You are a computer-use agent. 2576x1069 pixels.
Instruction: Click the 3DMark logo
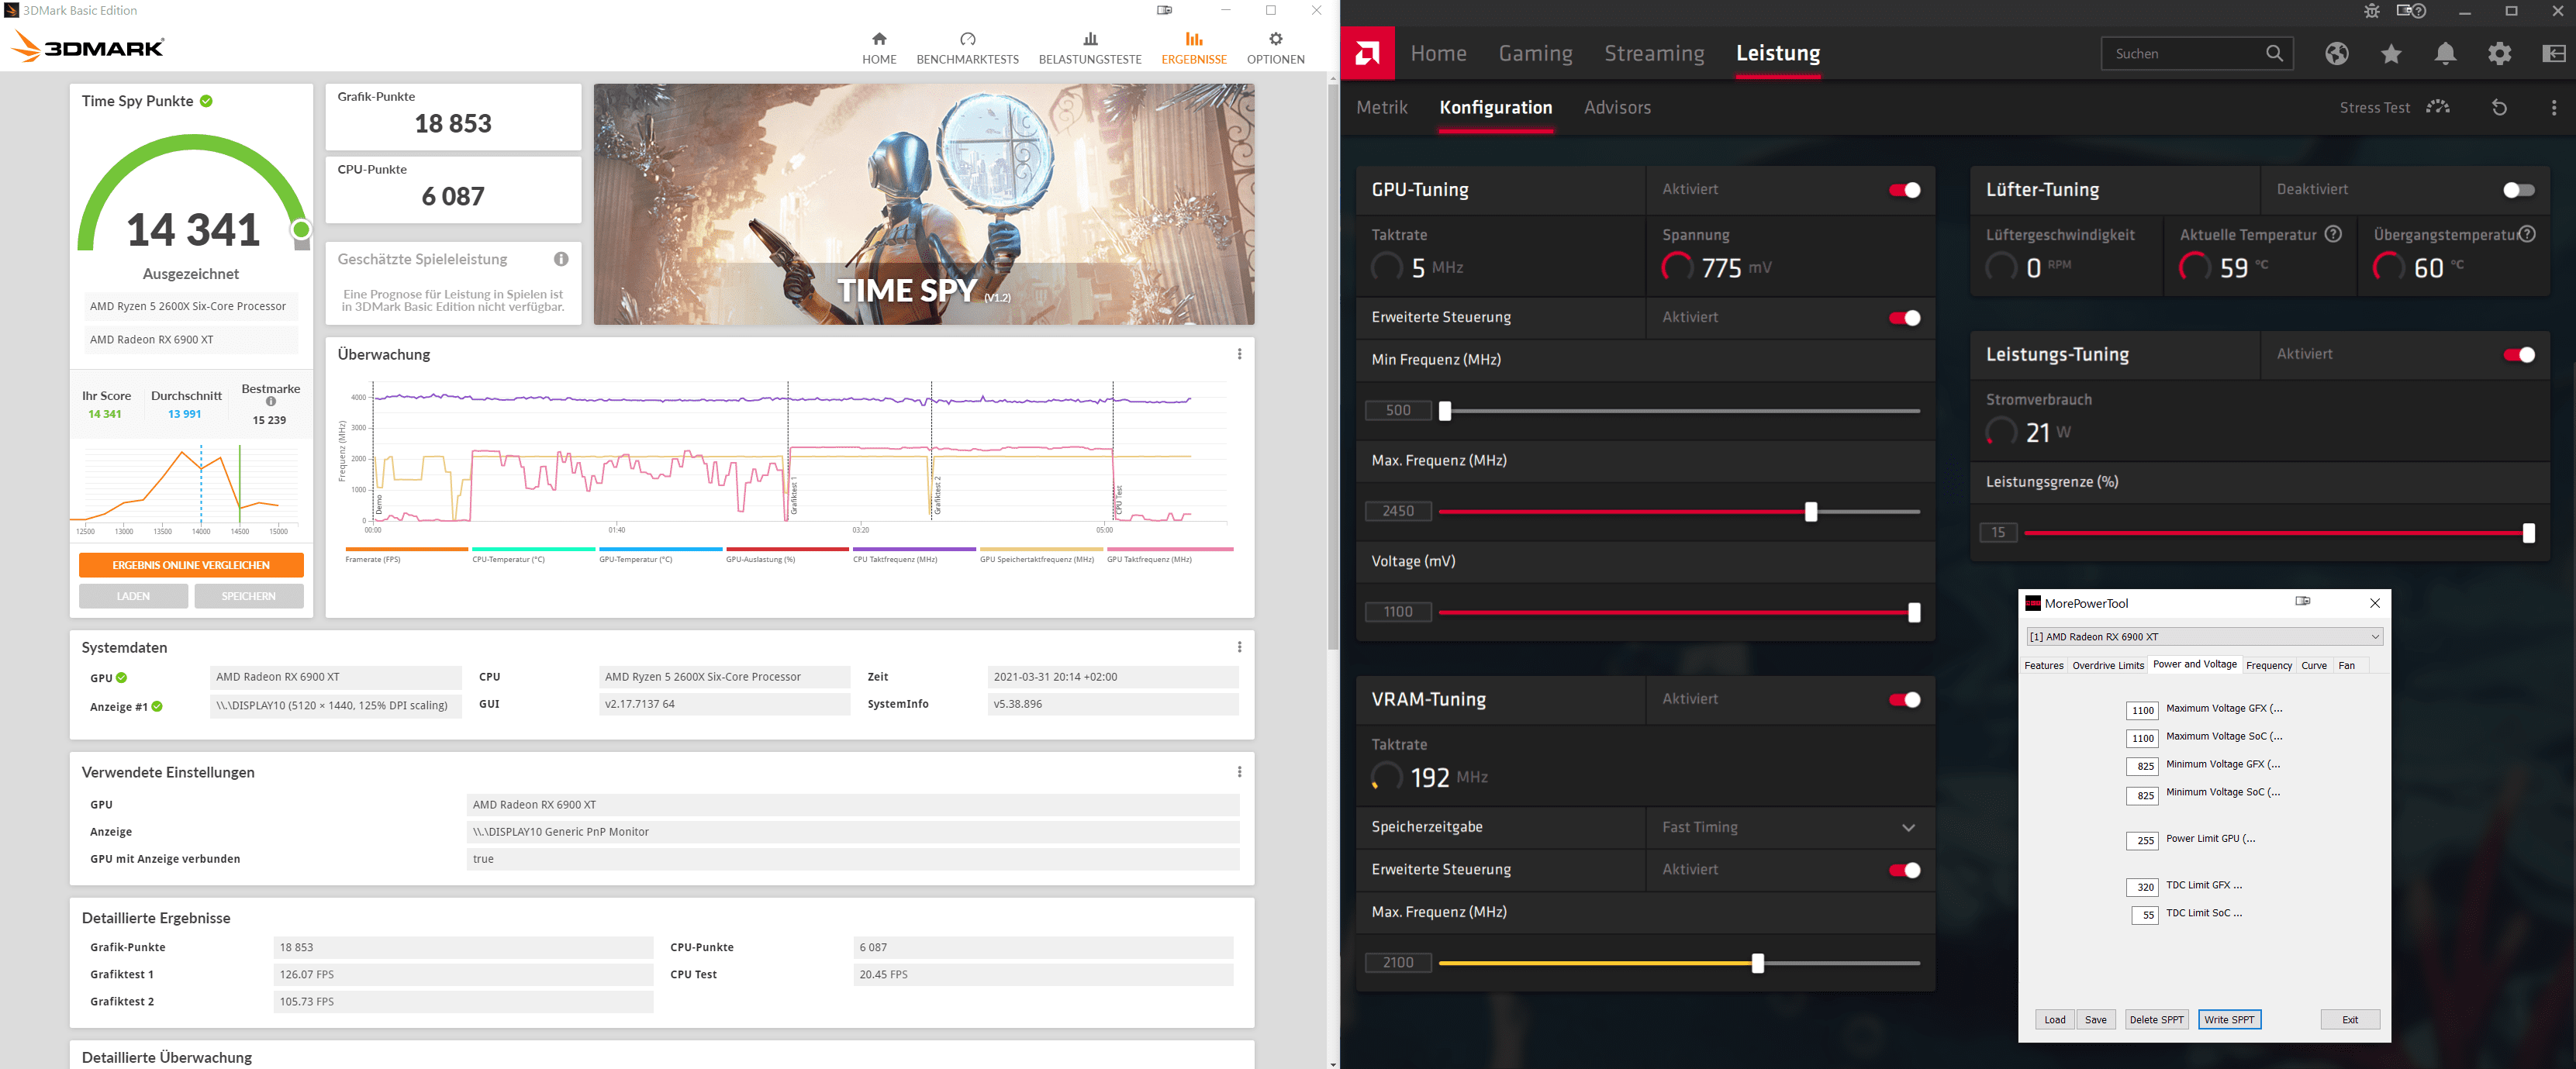(x=88, y=47)
